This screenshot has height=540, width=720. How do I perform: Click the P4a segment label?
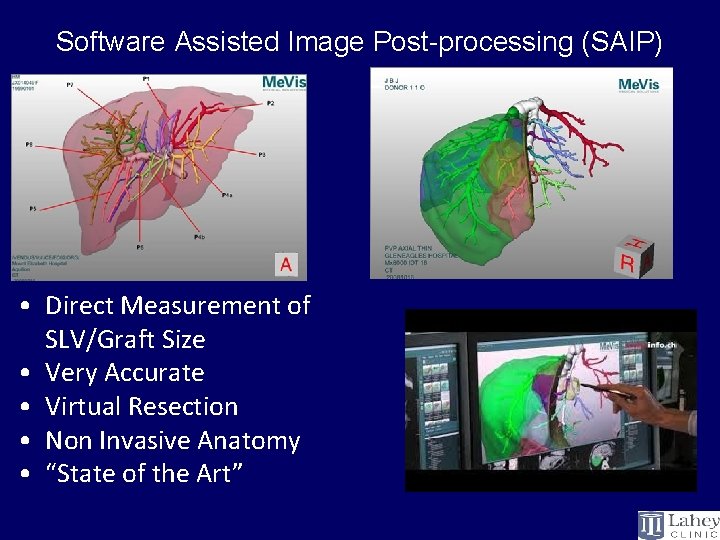227,195
